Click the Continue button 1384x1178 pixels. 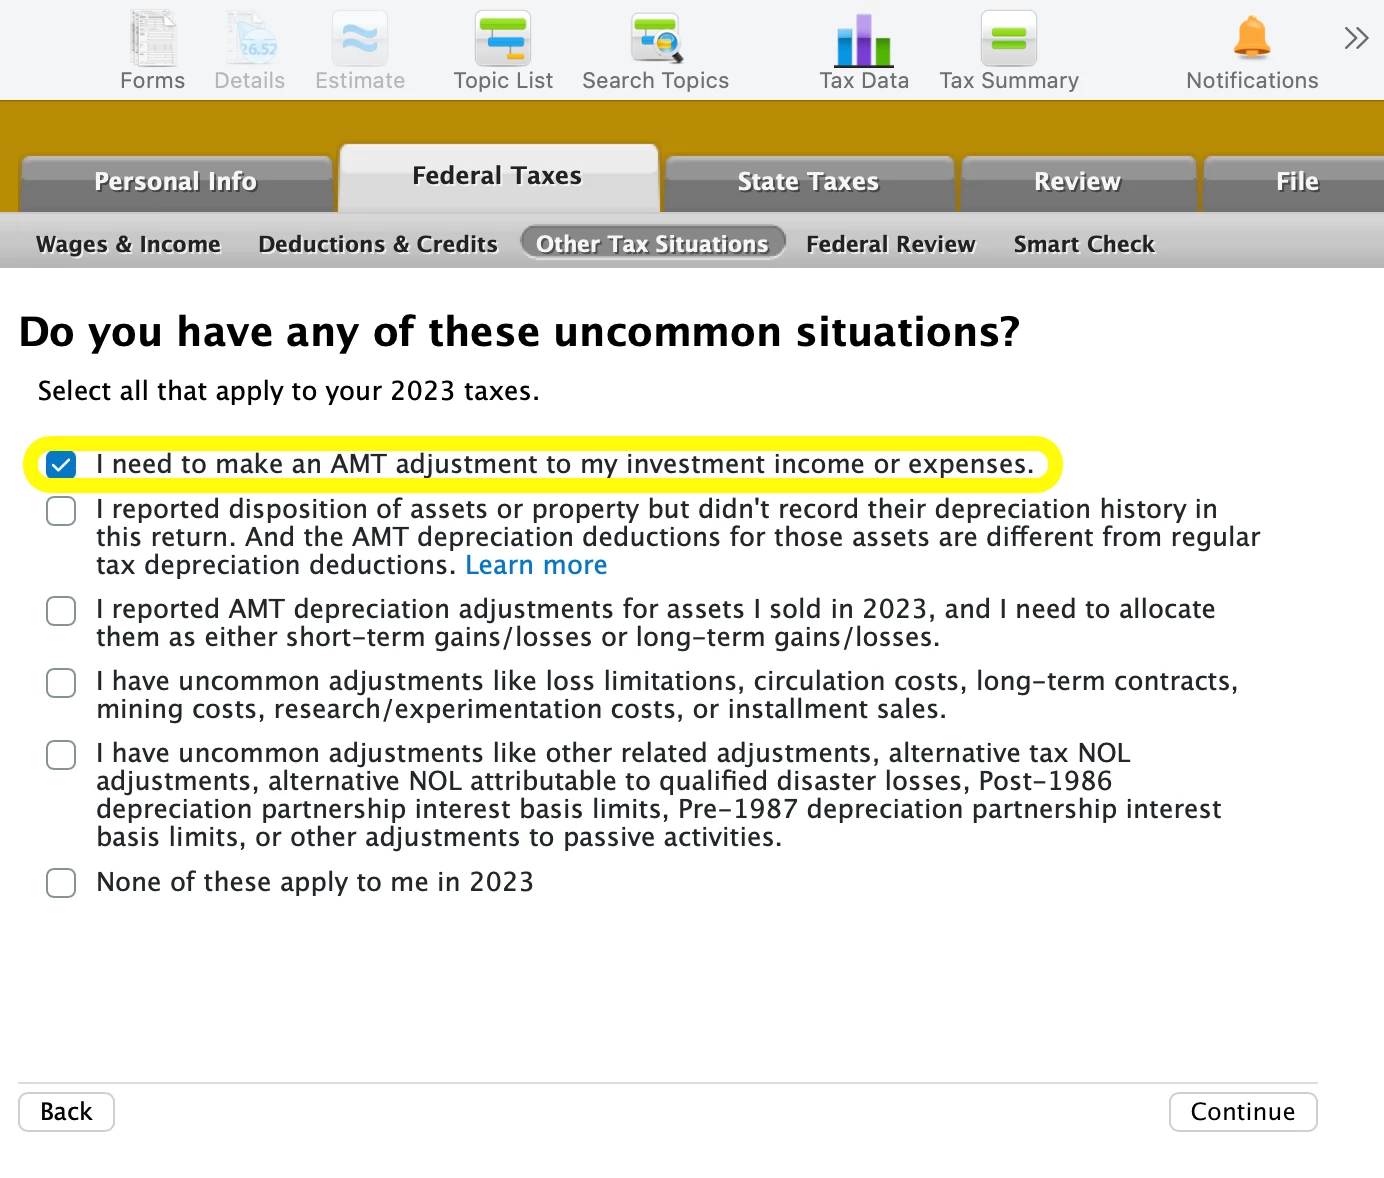(1243, 1112)
